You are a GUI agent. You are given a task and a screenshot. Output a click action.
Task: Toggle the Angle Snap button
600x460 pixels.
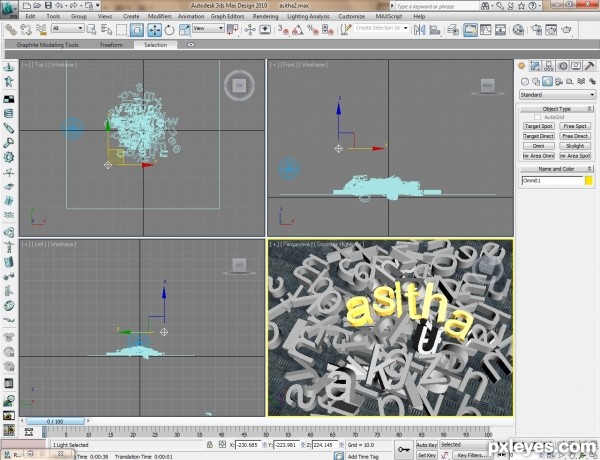[x=298, y=29]
